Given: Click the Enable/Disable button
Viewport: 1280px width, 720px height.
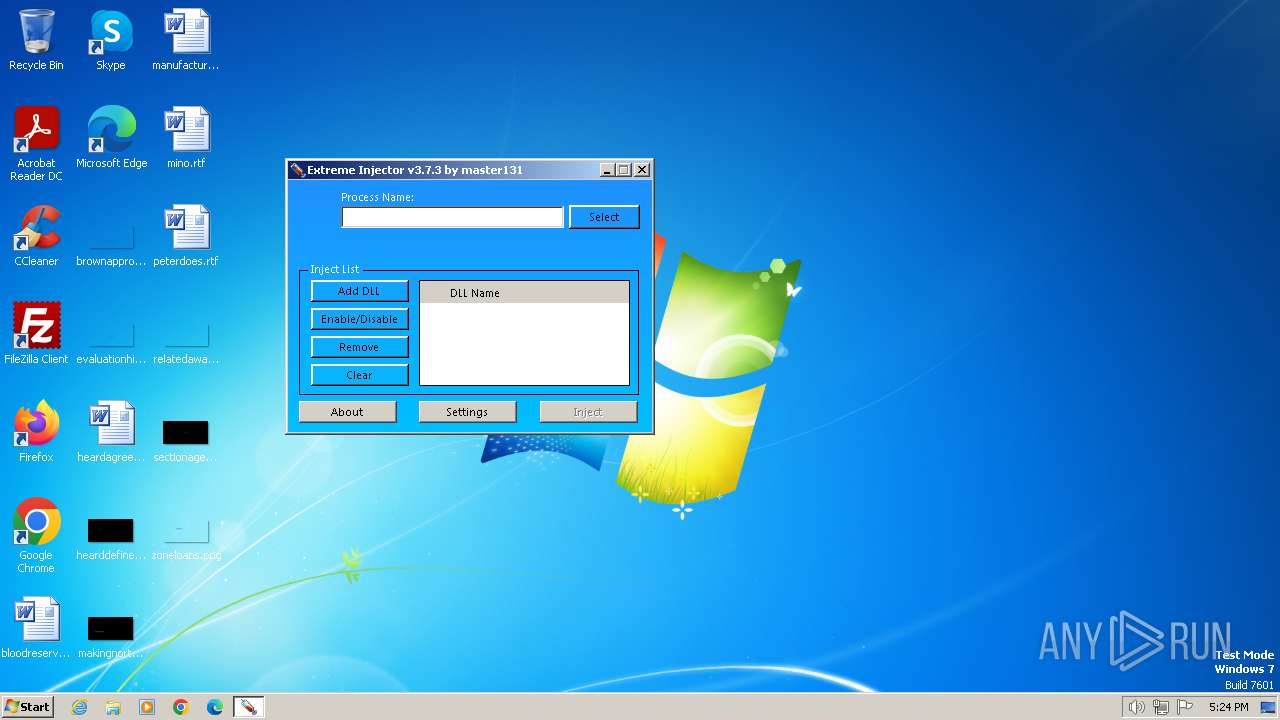Looking at the screenshot, I should 359,319.
